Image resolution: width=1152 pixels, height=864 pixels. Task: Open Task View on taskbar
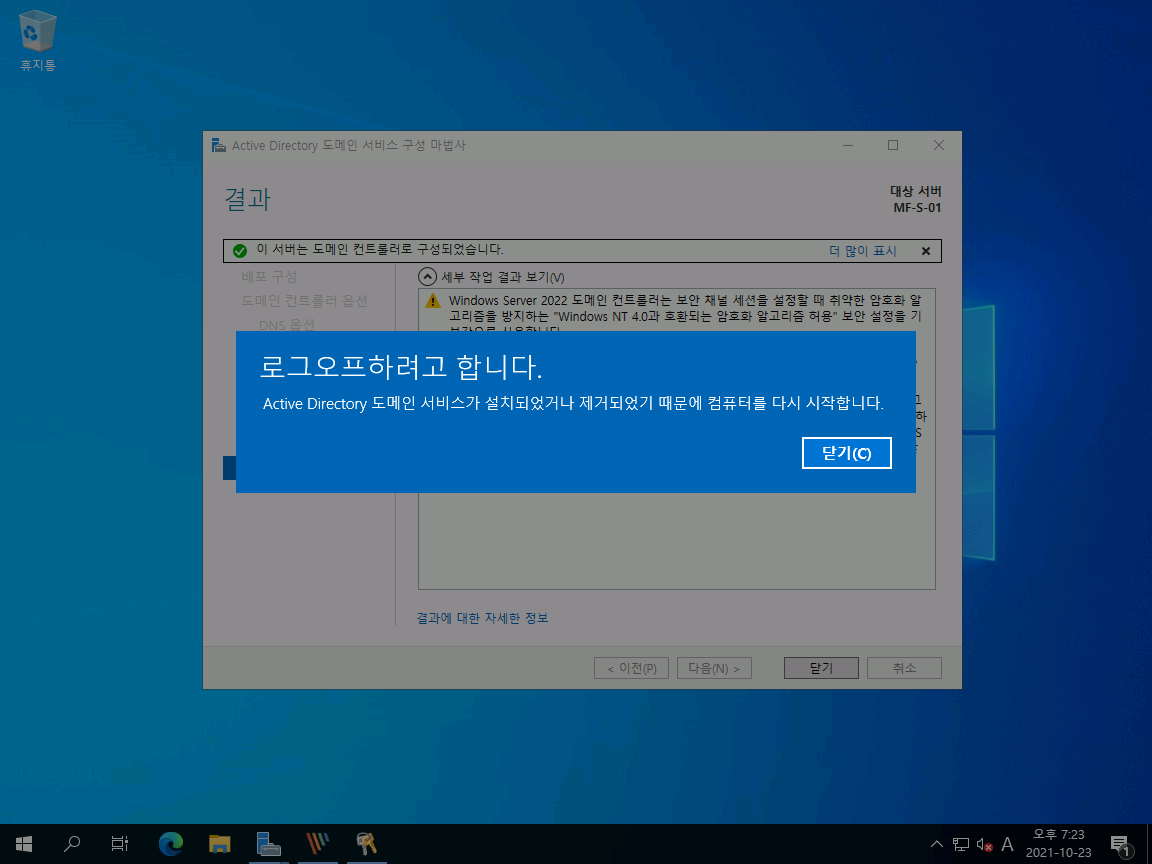click(x=120, y=844)
